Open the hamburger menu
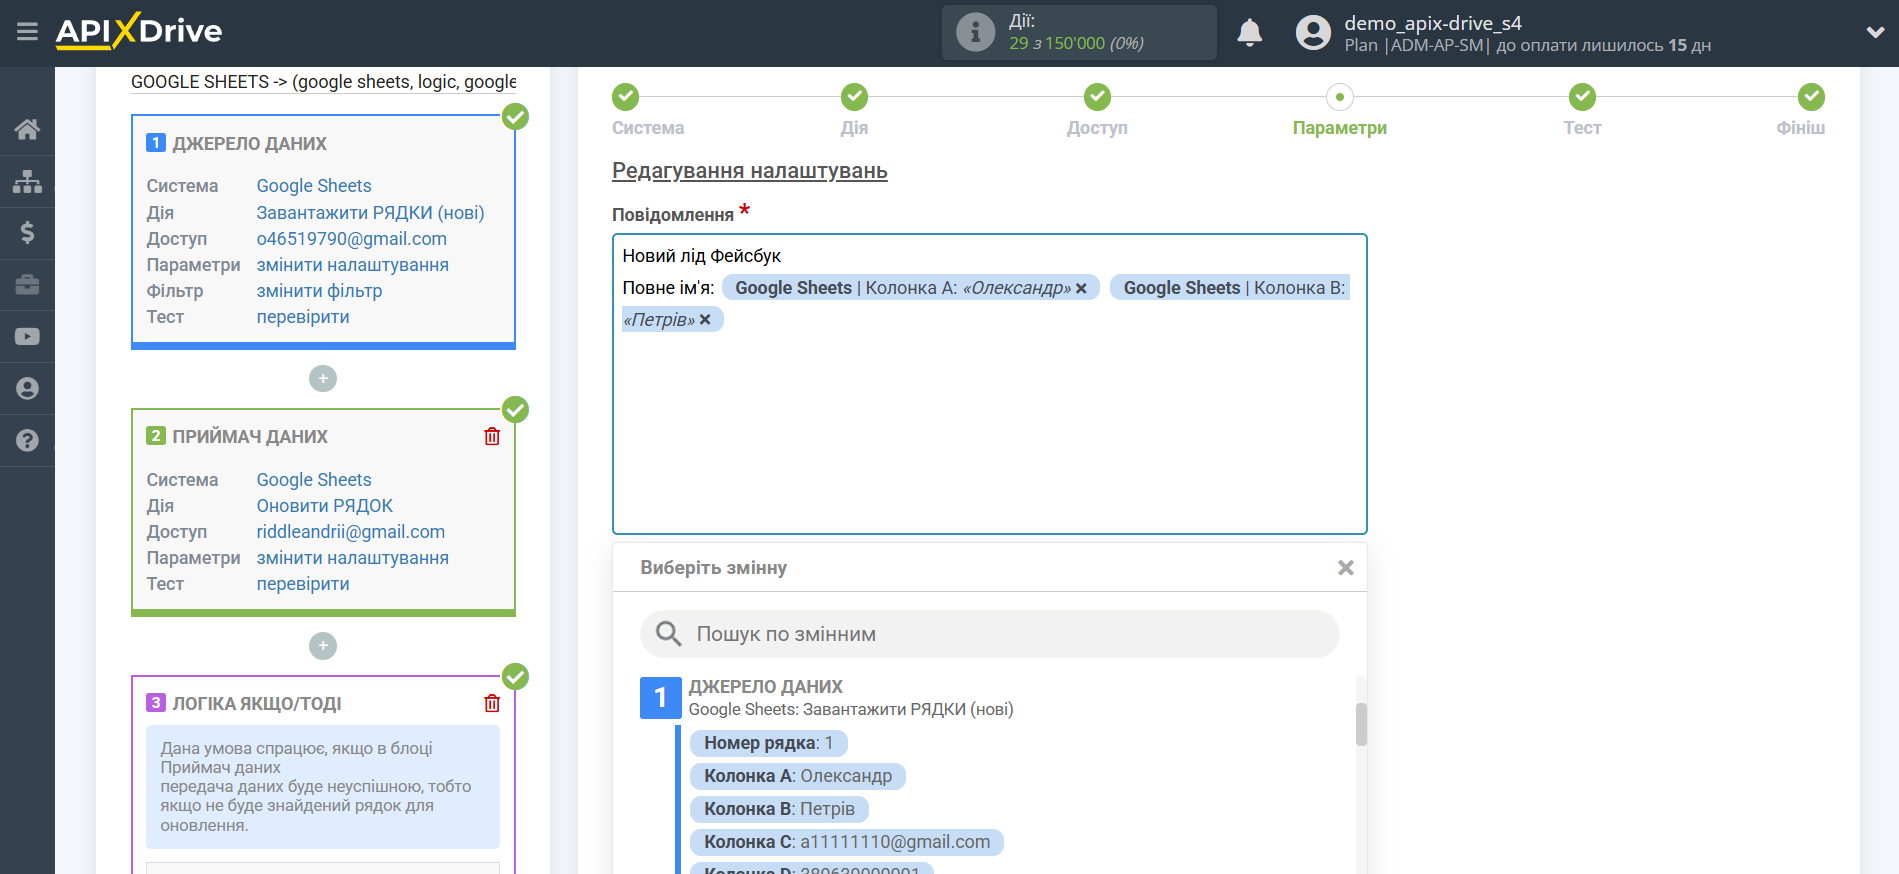 (x=27, y=32)
